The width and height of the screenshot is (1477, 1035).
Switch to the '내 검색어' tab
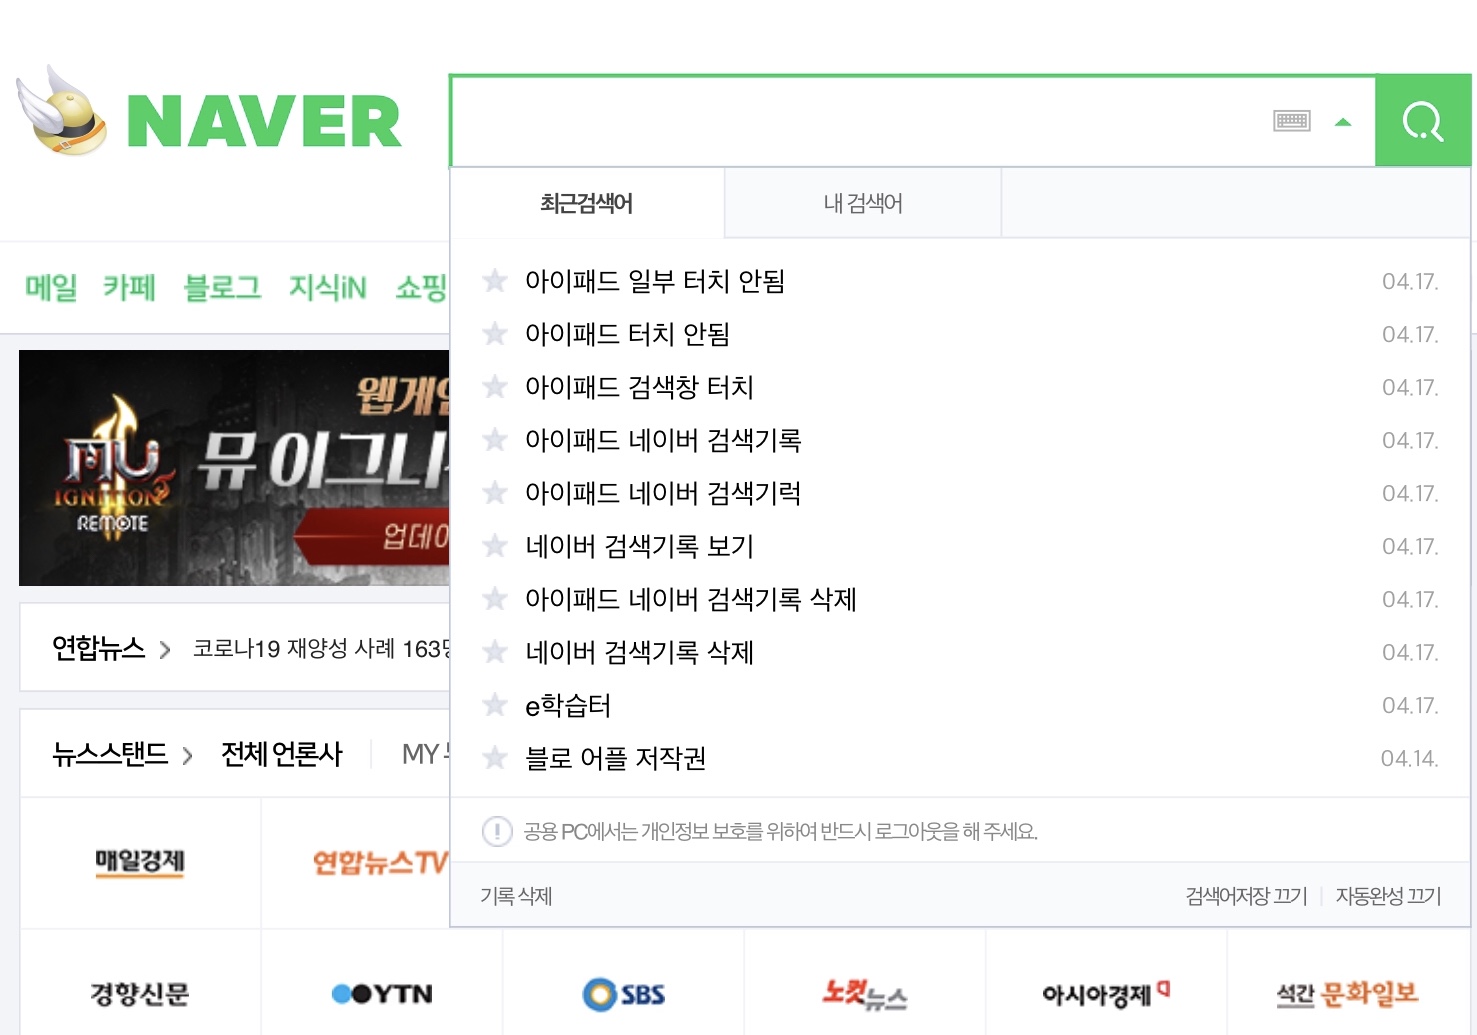[862, 203]
